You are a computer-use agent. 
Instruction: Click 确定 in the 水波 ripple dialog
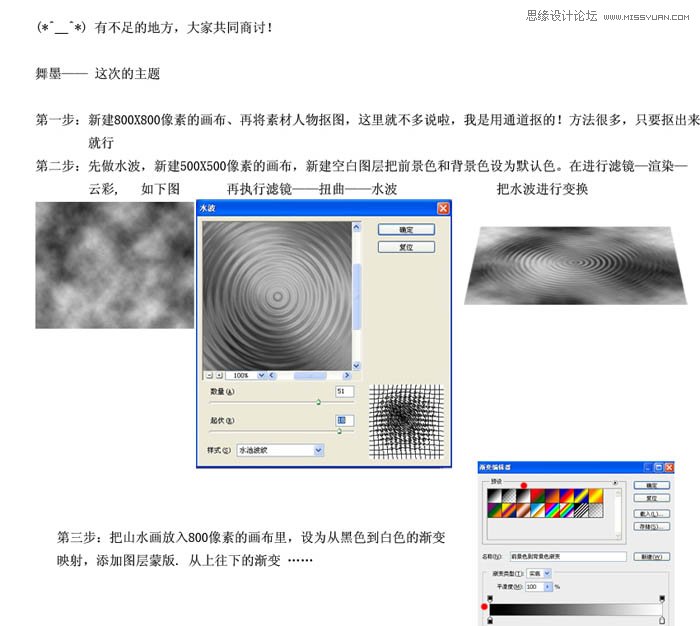[x=404, y=229]
